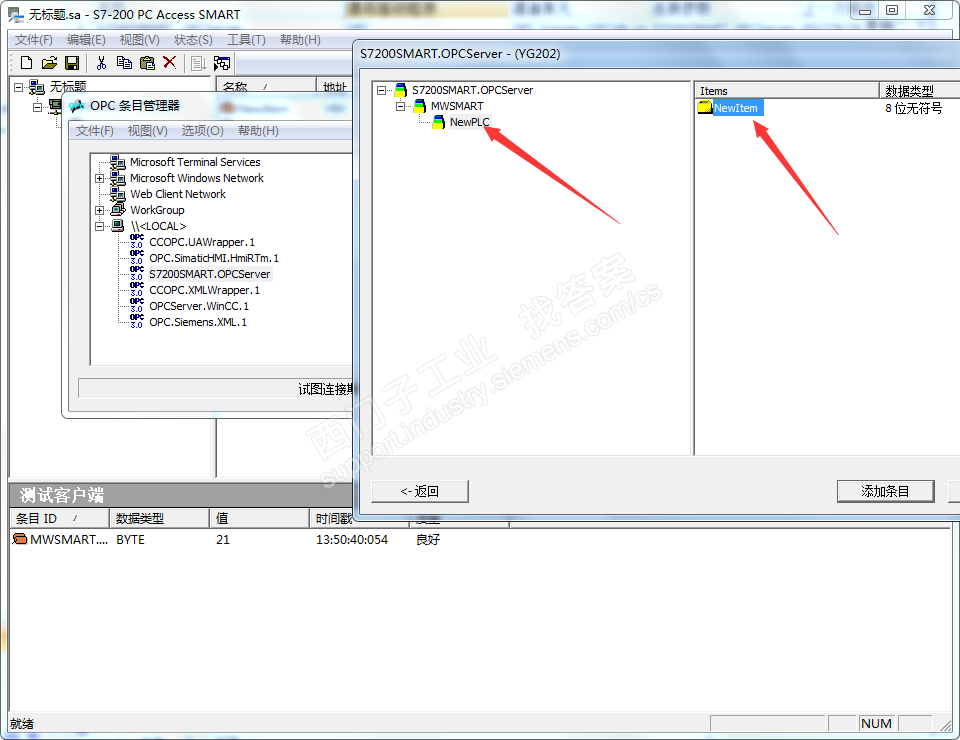Click the 8 位无符号 data type cell
960x740 pixels.
913,108
